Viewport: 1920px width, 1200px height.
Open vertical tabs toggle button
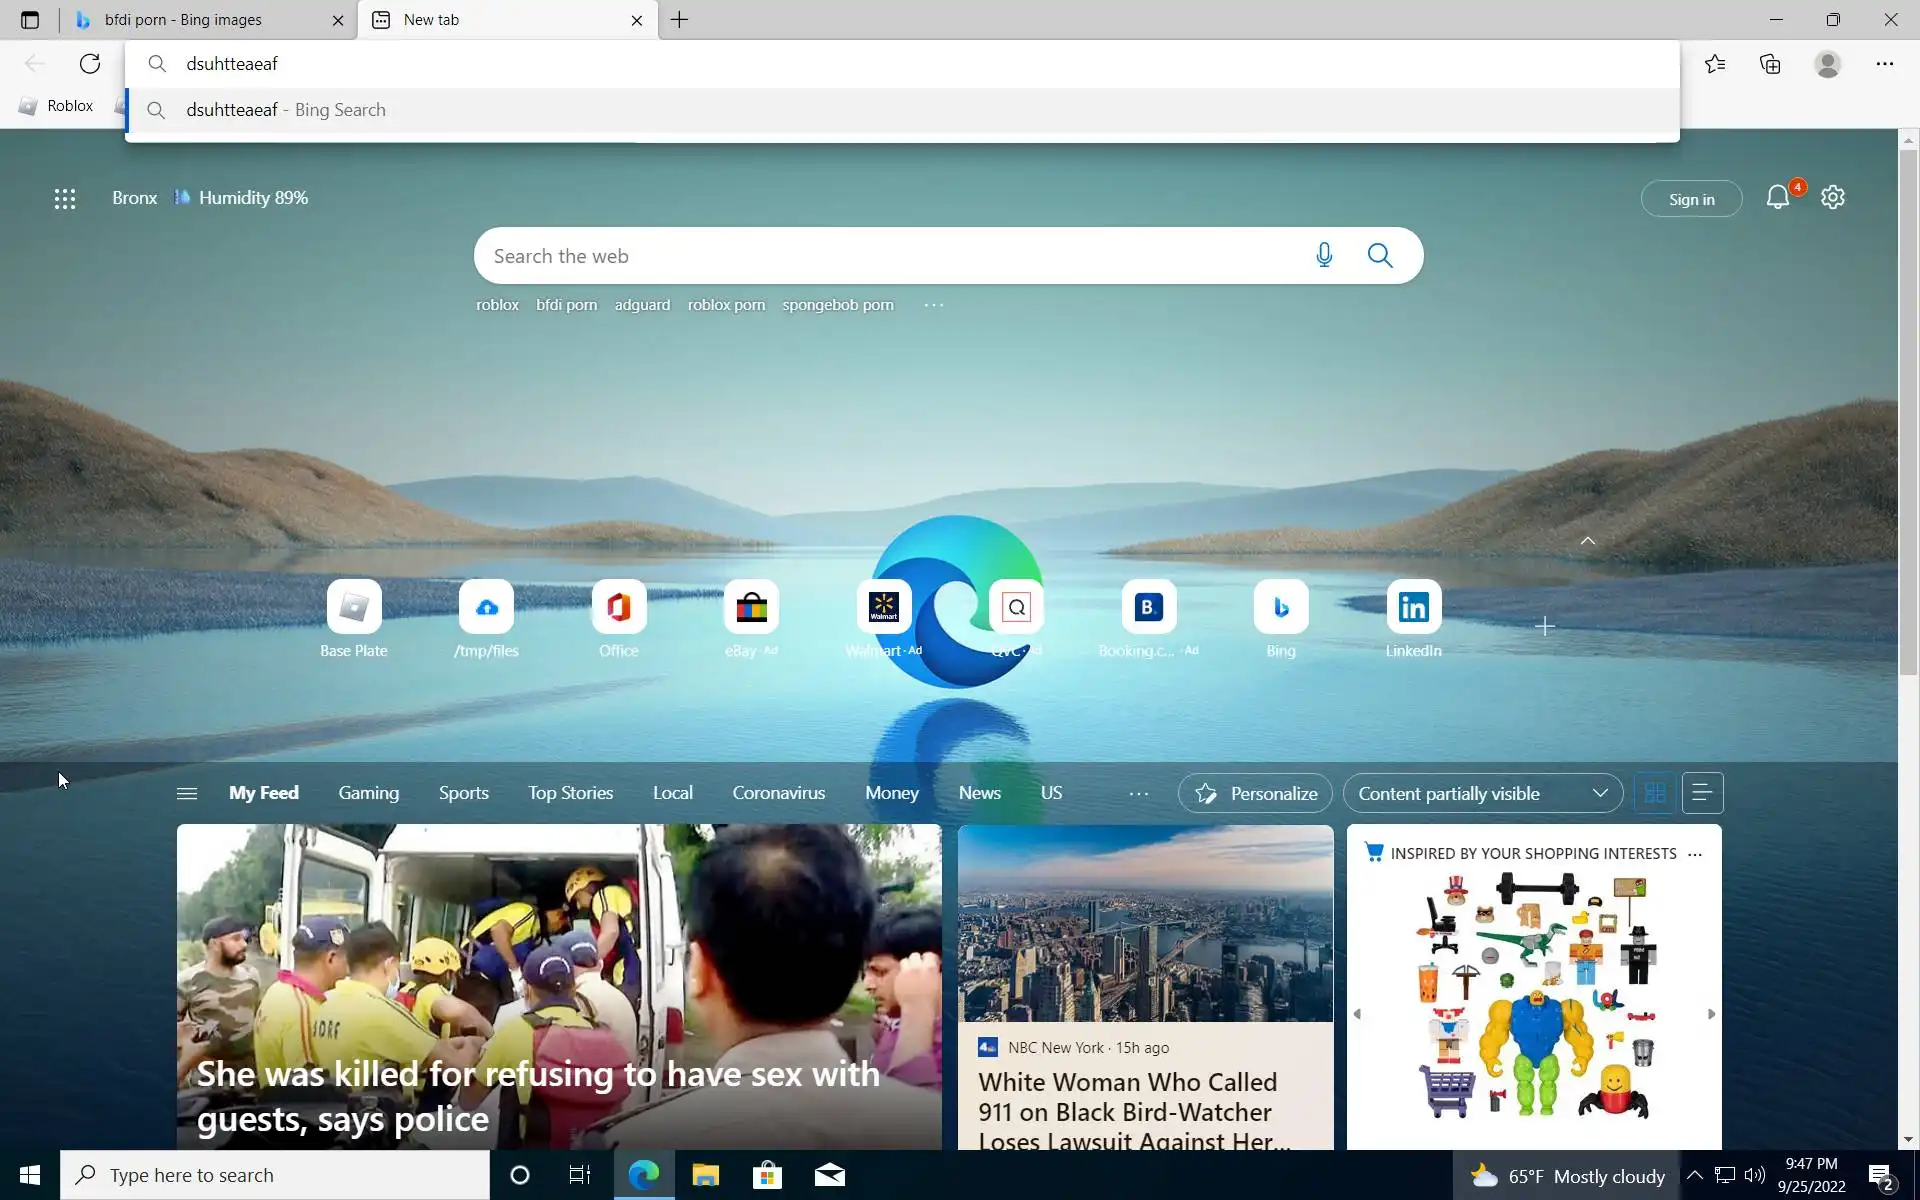(x=30, y=20)
